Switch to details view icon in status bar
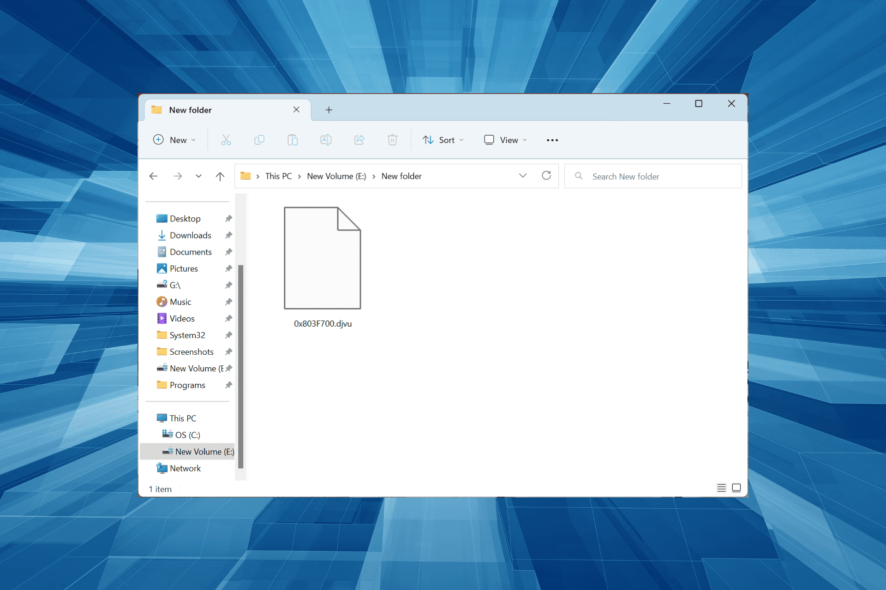Image resolution: width=886 pixels, height=590 pixels. 722,488
